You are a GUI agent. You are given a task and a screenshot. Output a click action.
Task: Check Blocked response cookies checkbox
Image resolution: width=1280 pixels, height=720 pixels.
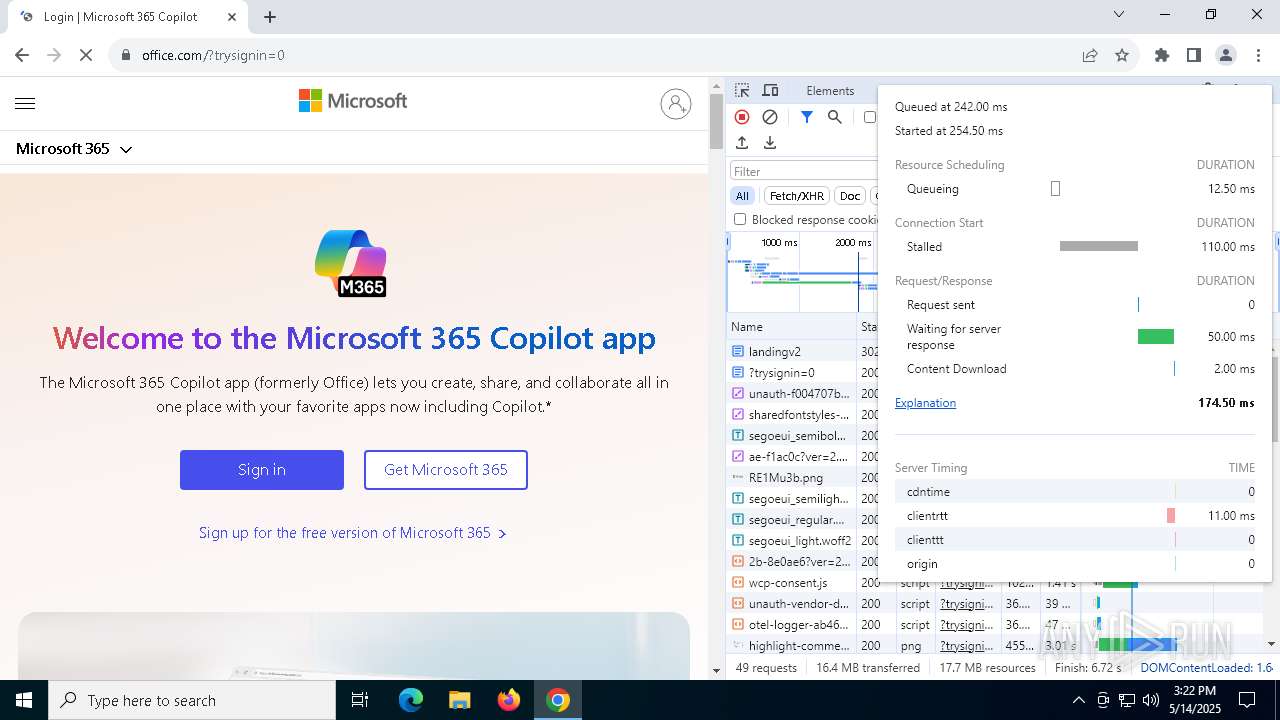[x=740, y=219]
